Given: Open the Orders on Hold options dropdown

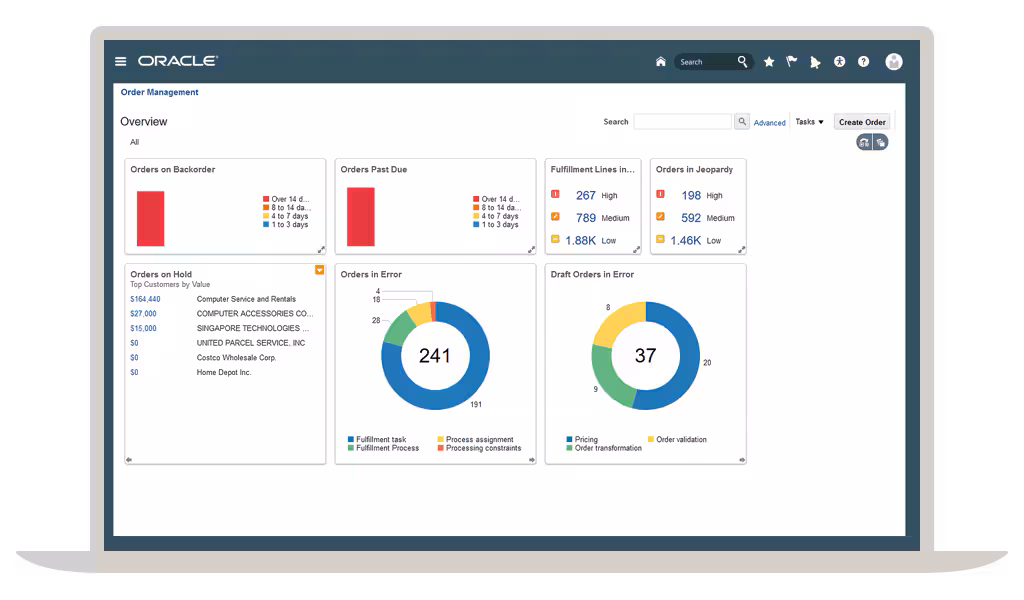Looking at the screenshot, I should click(319, 270).
